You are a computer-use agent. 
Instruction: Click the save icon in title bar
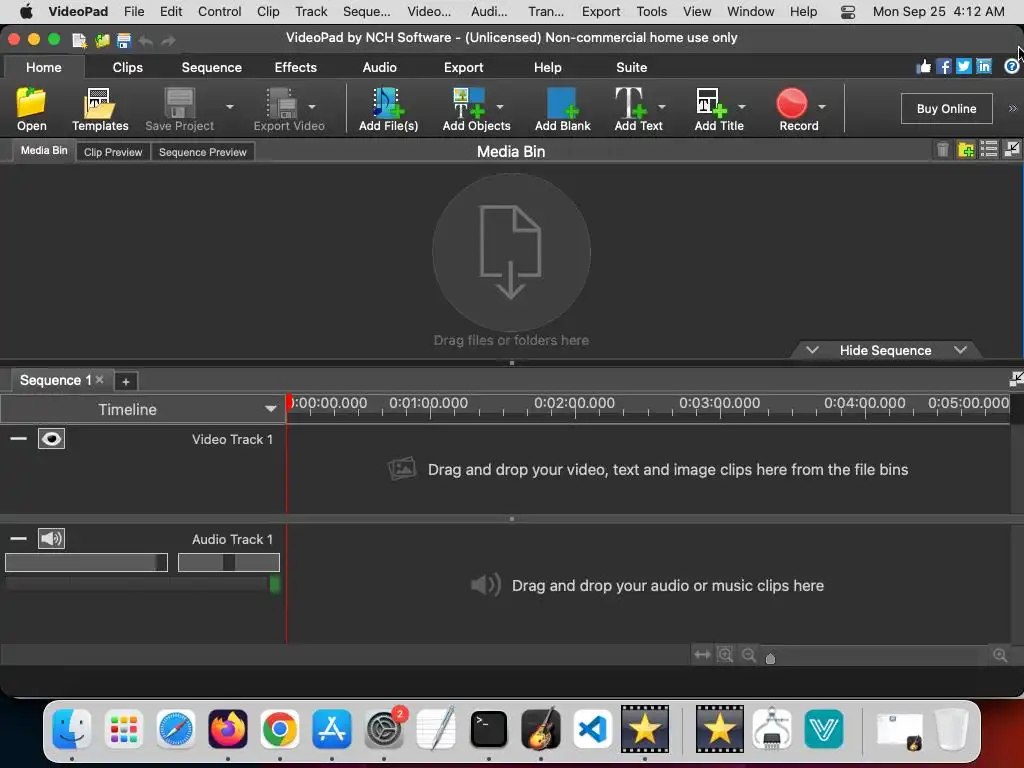click(x=123, y=40)
